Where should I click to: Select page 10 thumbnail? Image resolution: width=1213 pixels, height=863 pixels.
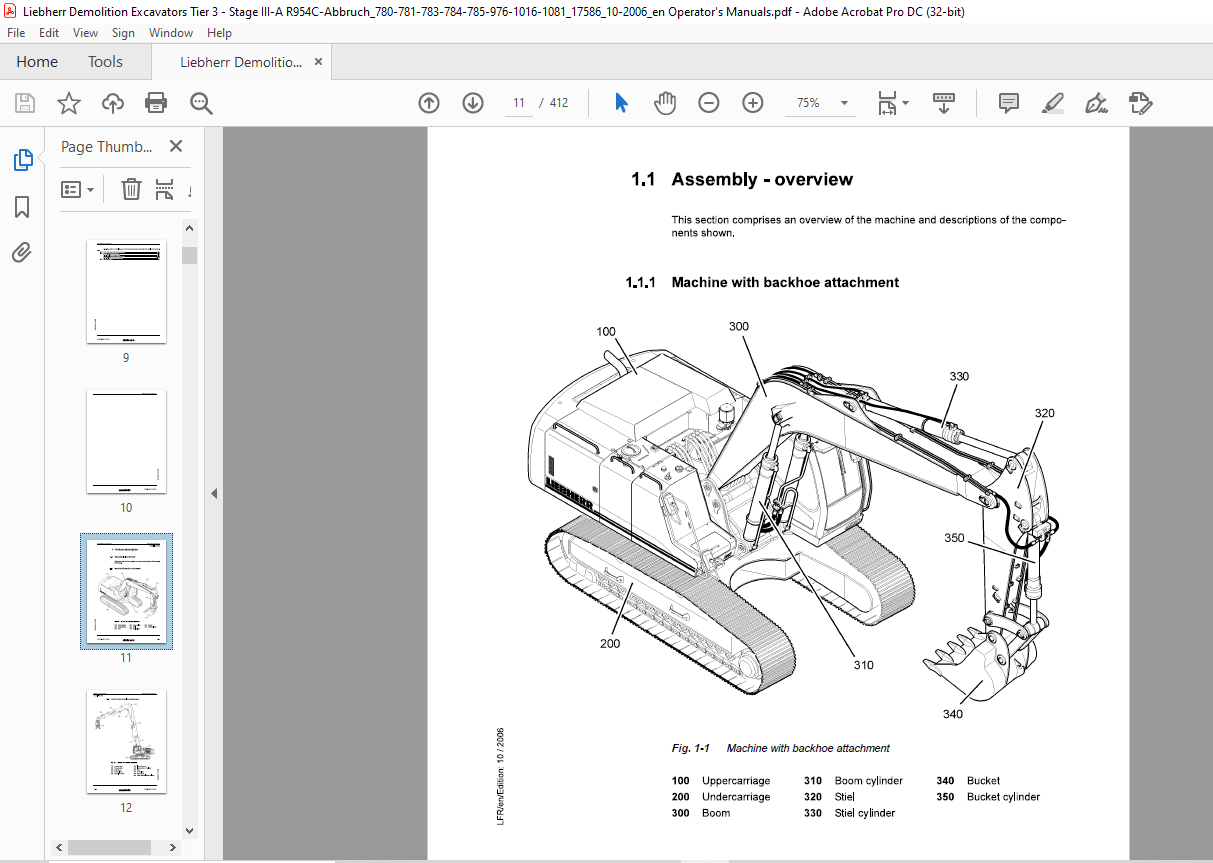coord(126,441)
